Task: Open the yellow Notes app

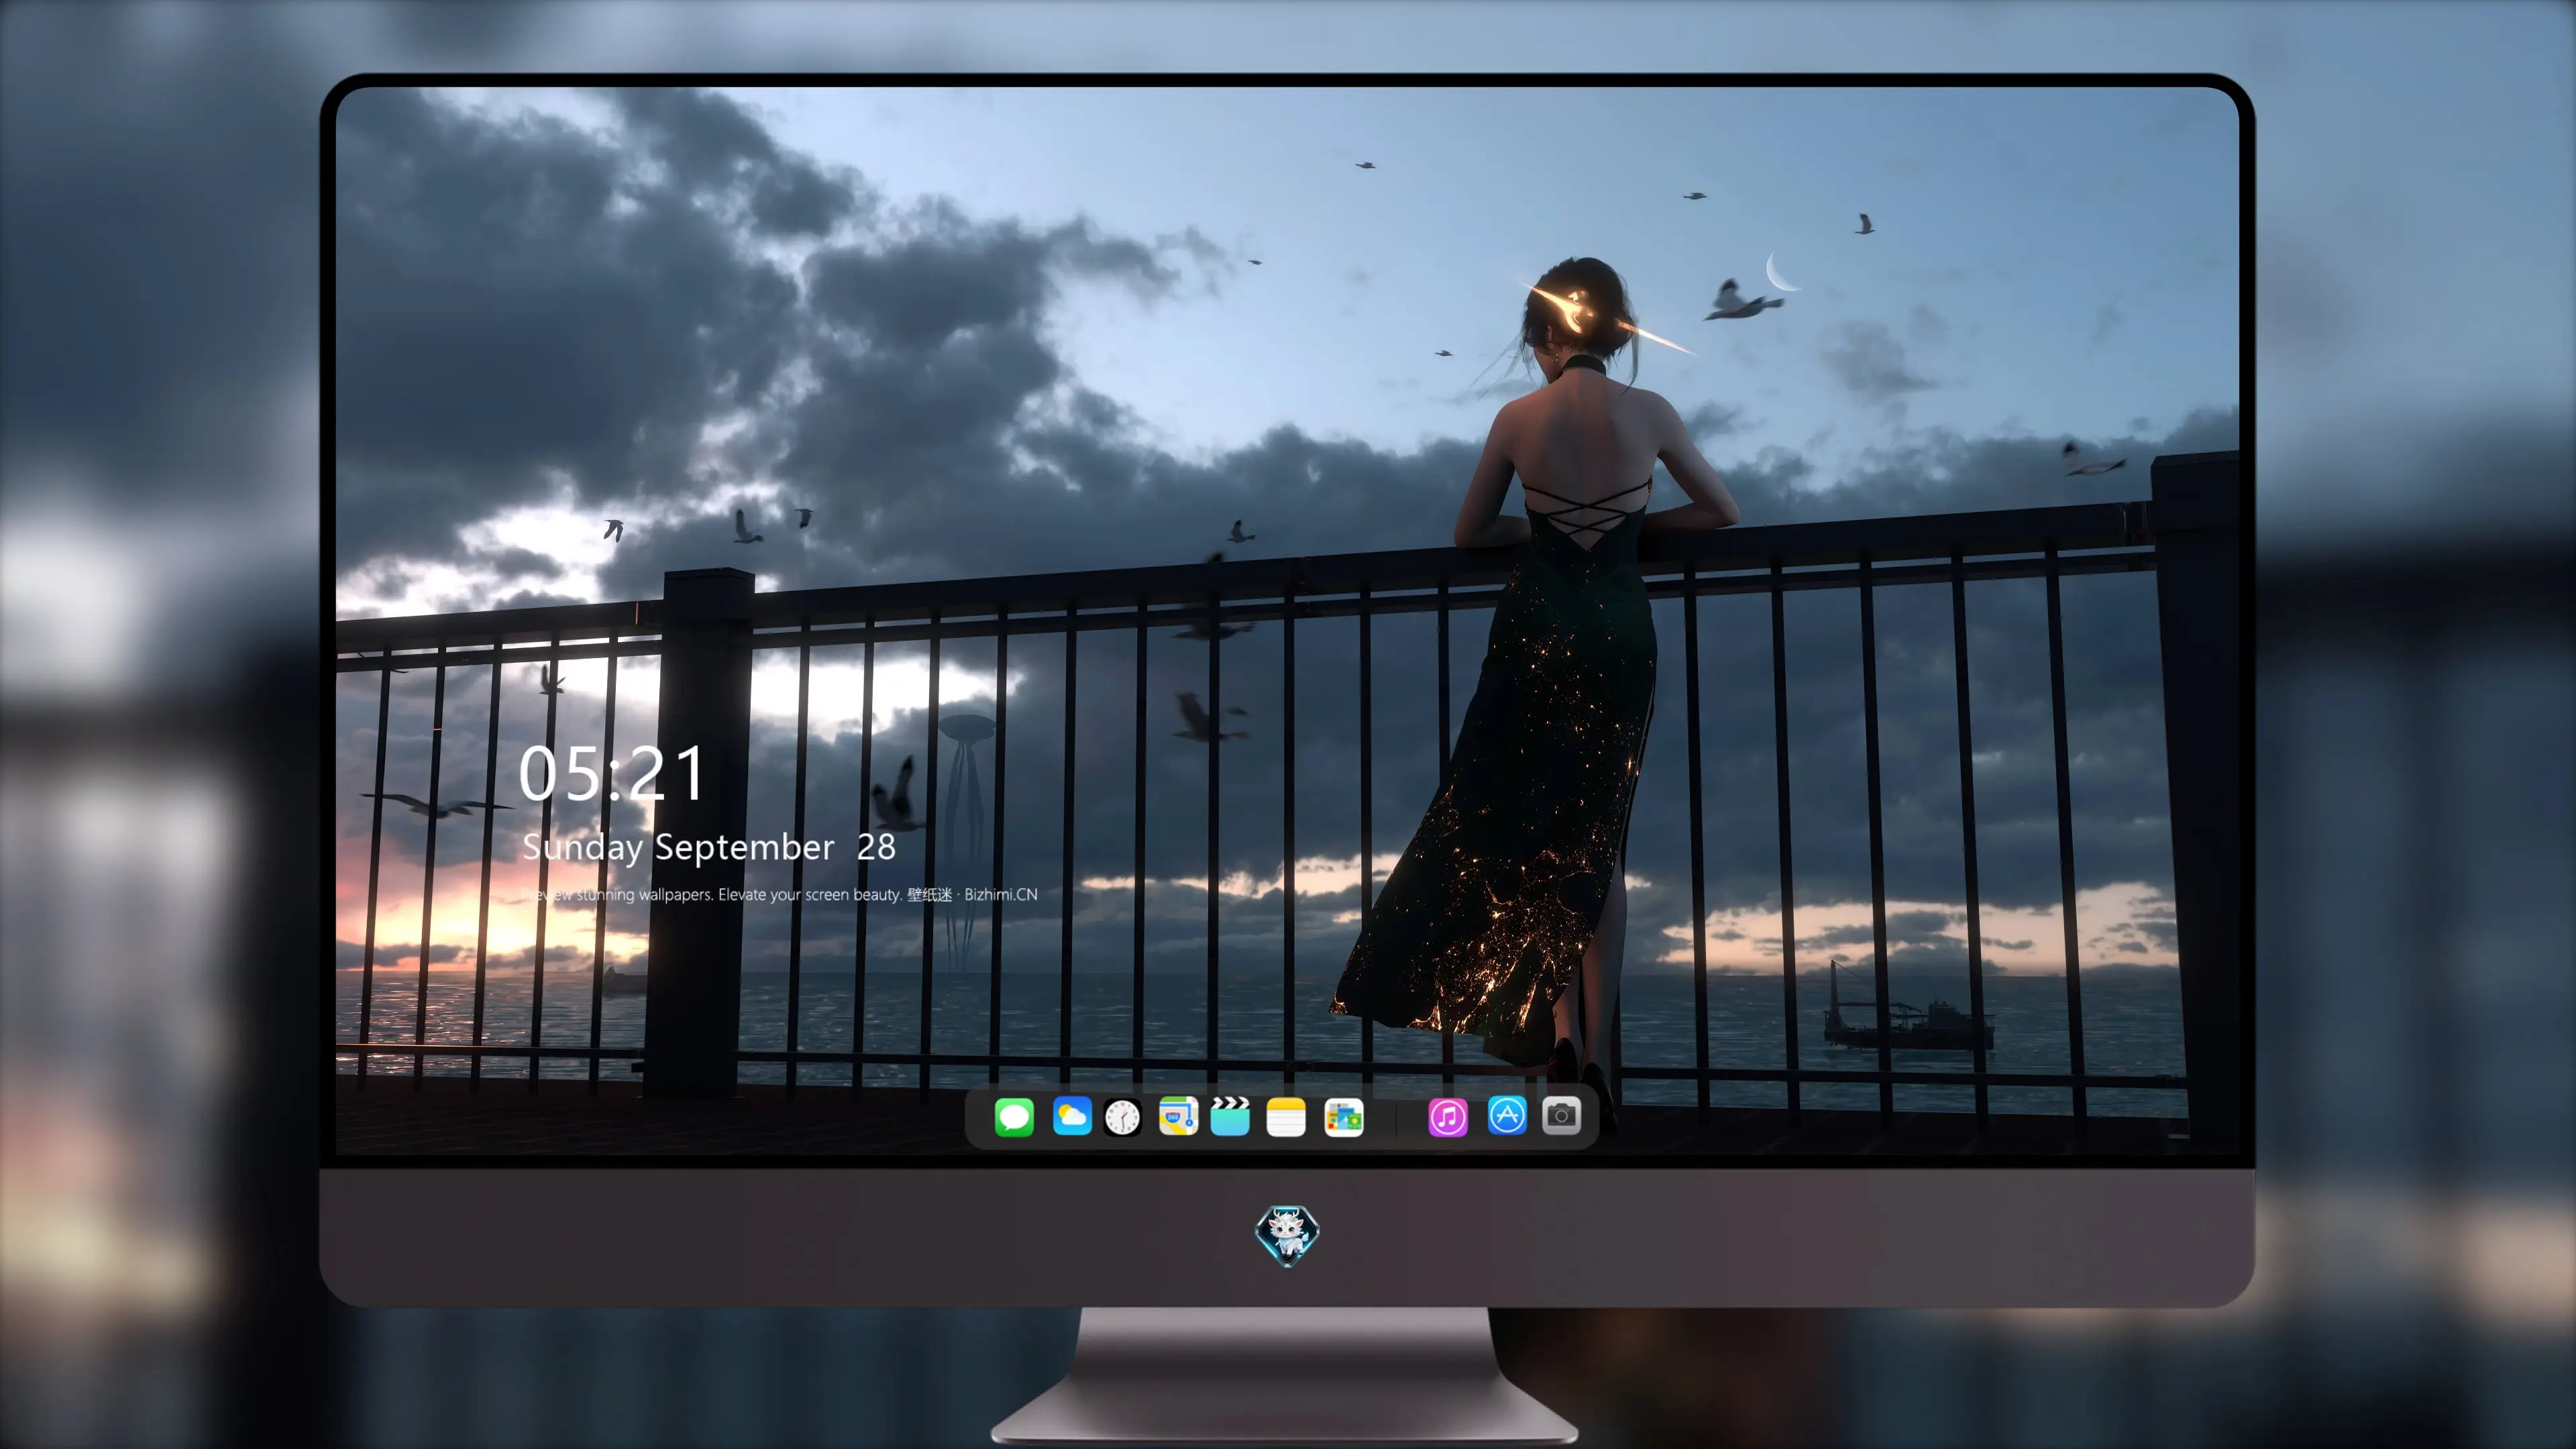Action: tap(1286, 1117)
